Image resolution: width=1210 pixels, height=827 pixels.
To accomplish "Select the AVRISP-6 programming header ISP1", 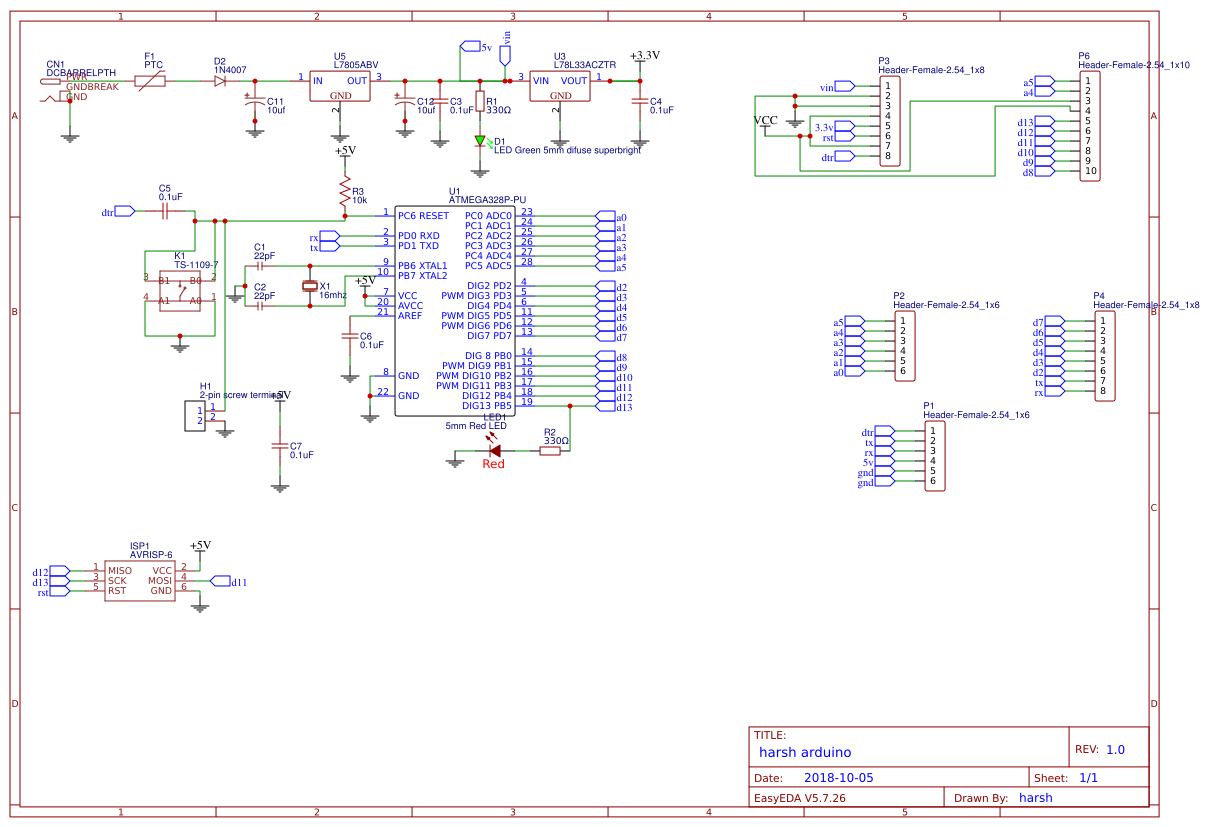I will (140, 578).
